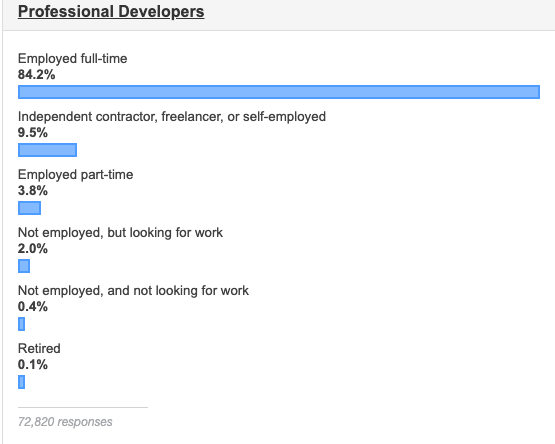Screen dimensions: 555x444
Task: Click the Employed full-time label
Action: pos(73,59)
